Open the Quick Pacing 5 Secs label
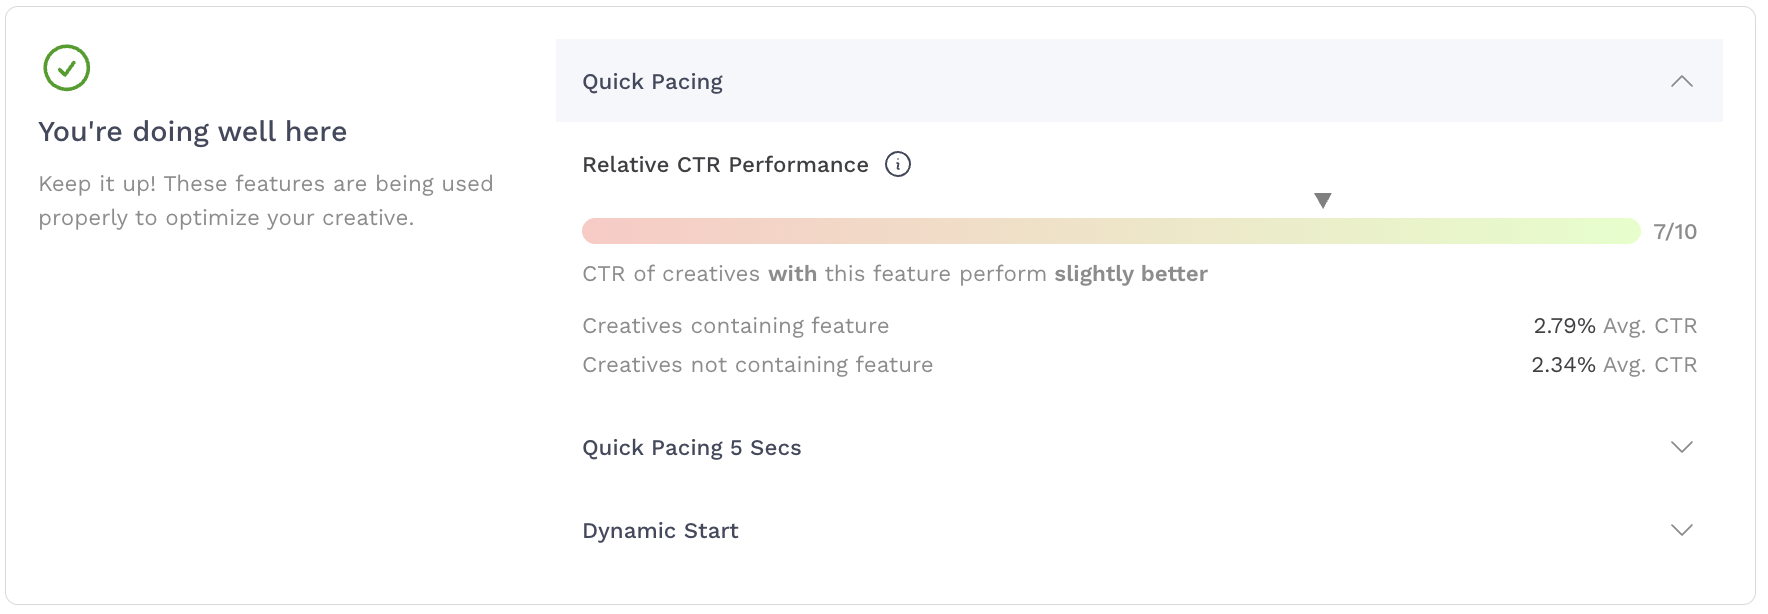This screenshot has width=1768, height=614. pyautogui.click(x=691, y=448)
